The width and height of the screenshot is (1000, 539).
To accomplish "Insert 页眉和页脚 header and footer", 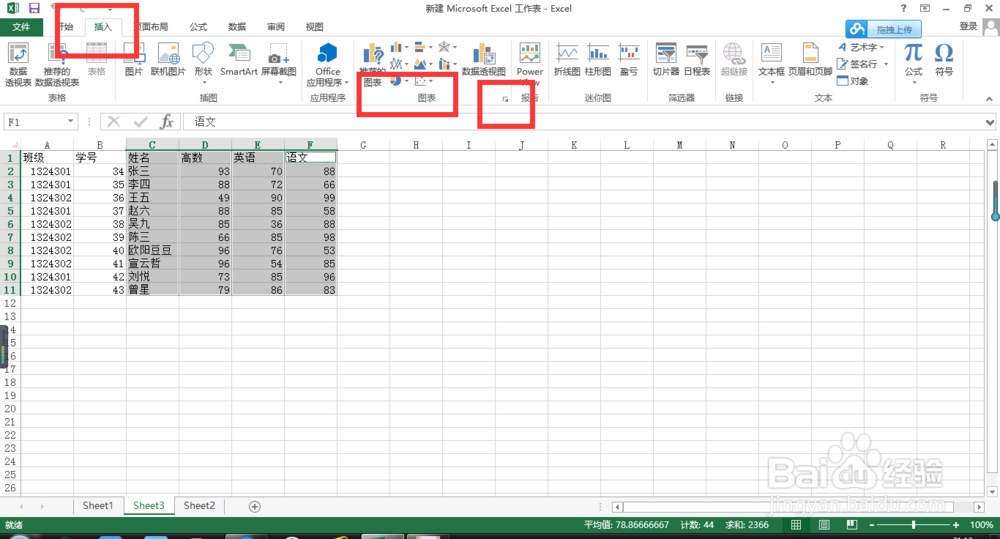I will (810, 59).
